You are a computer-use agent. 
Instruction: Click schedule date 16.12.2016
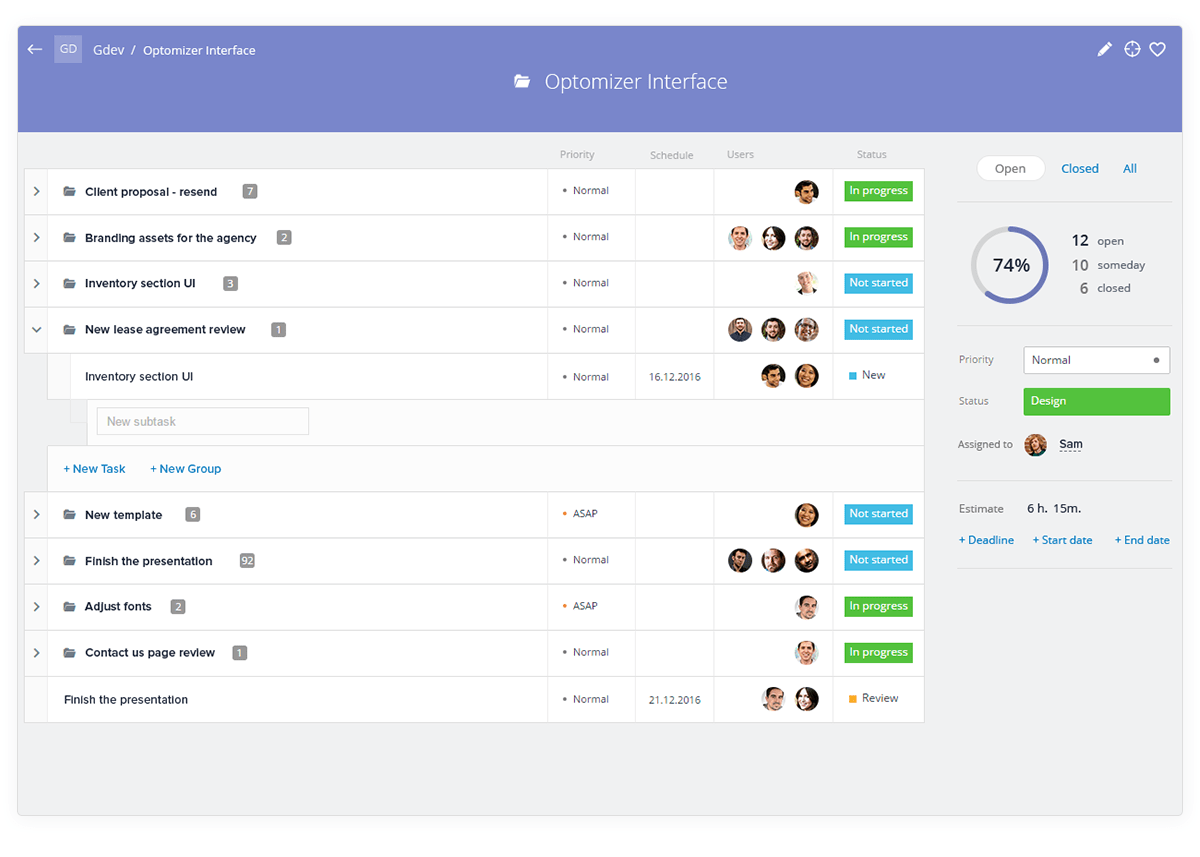point(675,377)
